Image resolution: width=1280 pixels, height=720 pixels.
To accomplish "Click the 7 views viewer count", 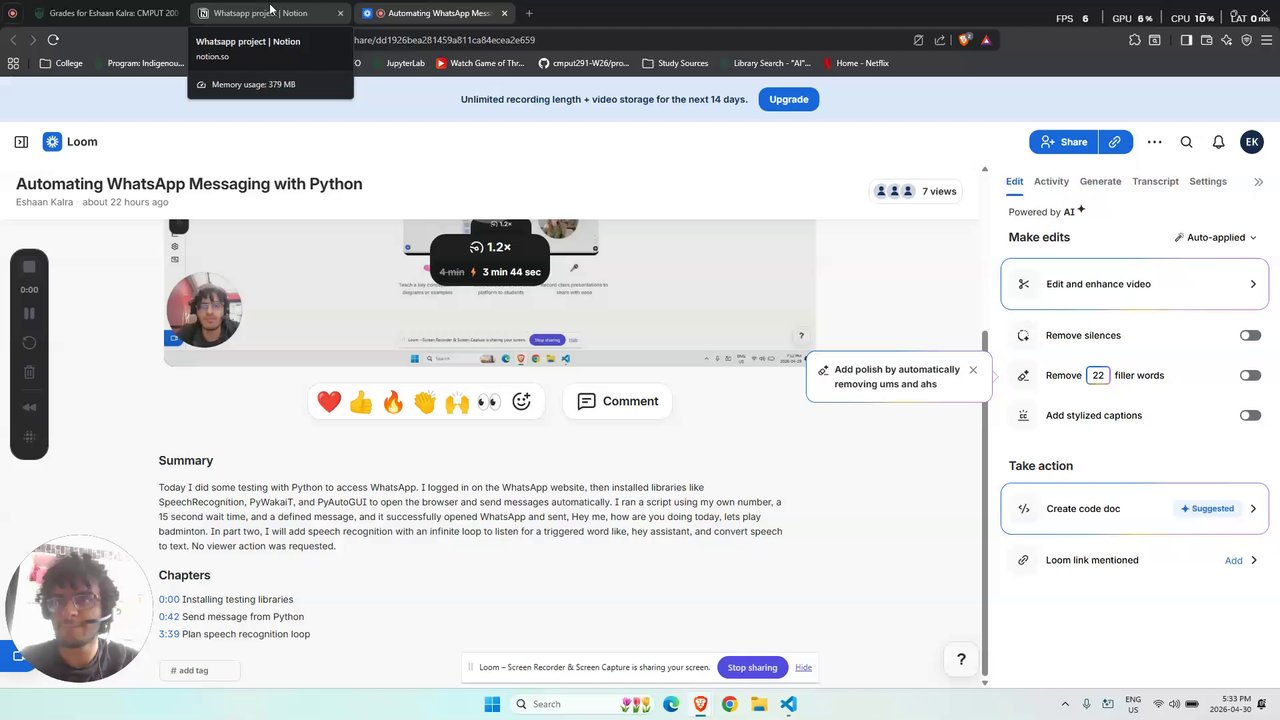I will [915, 191].
